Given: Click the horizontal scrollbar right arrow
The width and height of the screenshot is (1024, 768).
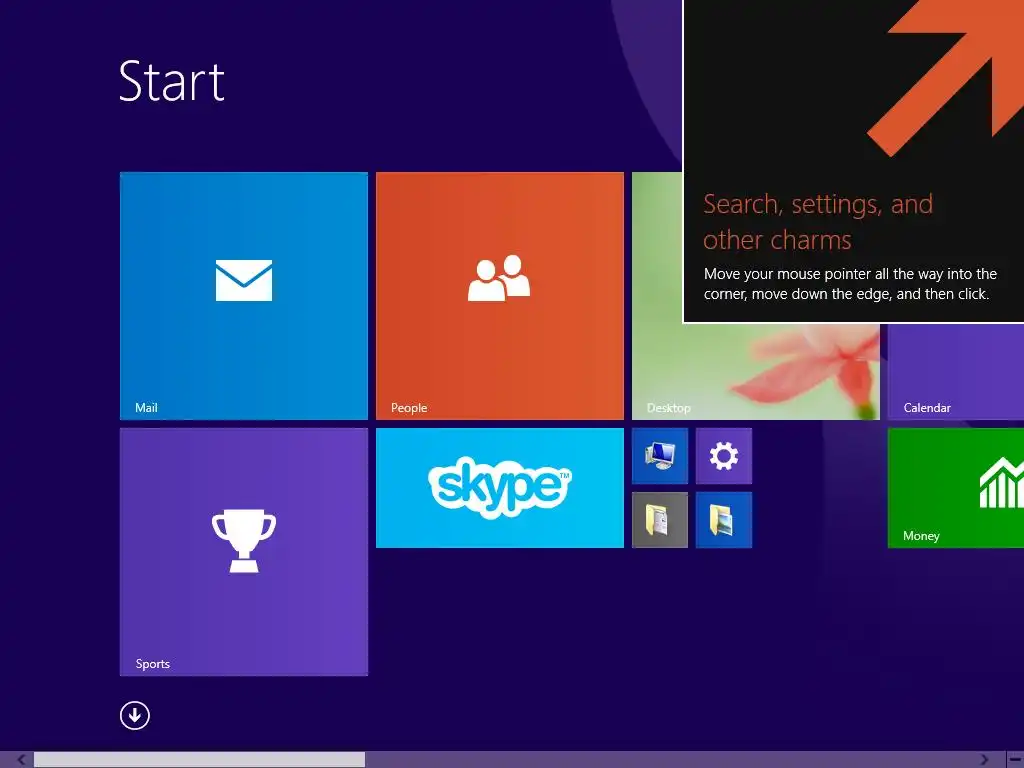Looking at the screenshot, I should (x=984, y=760).
